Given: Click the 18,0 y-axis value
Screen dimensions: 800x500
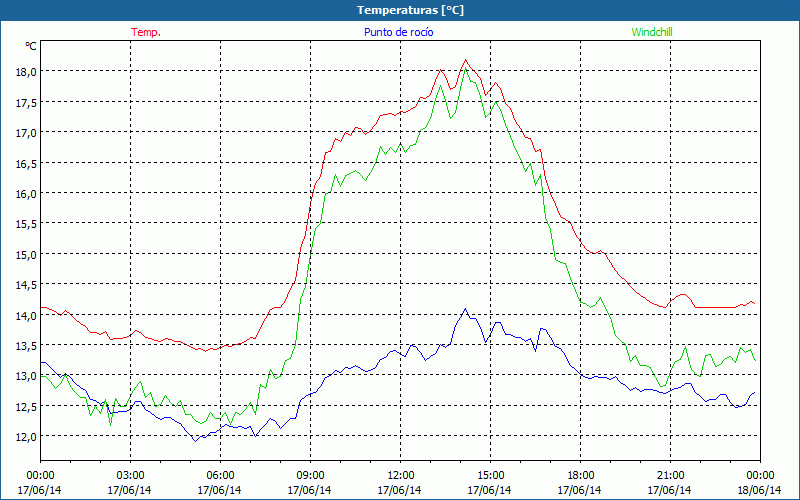Looking at the screenshot, I should pyautogui.click(x=26, y=72).
